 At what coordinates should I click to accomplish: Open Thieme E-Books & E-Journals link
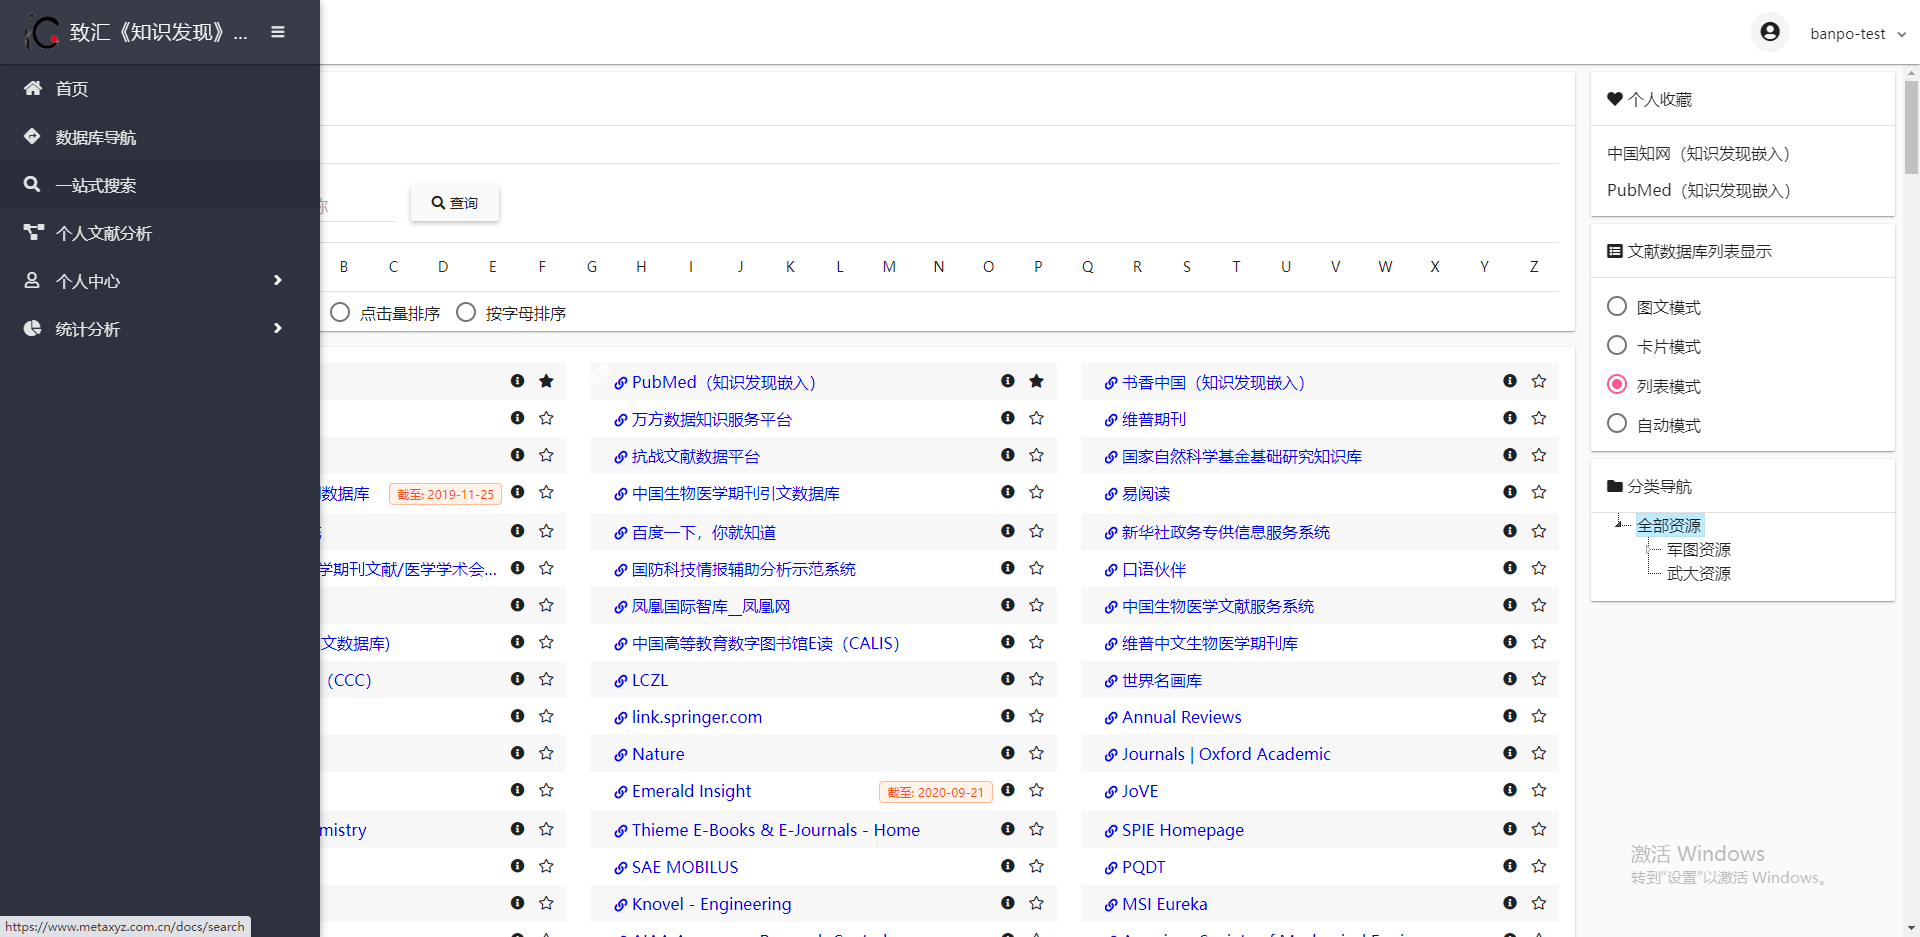[775, 830]
